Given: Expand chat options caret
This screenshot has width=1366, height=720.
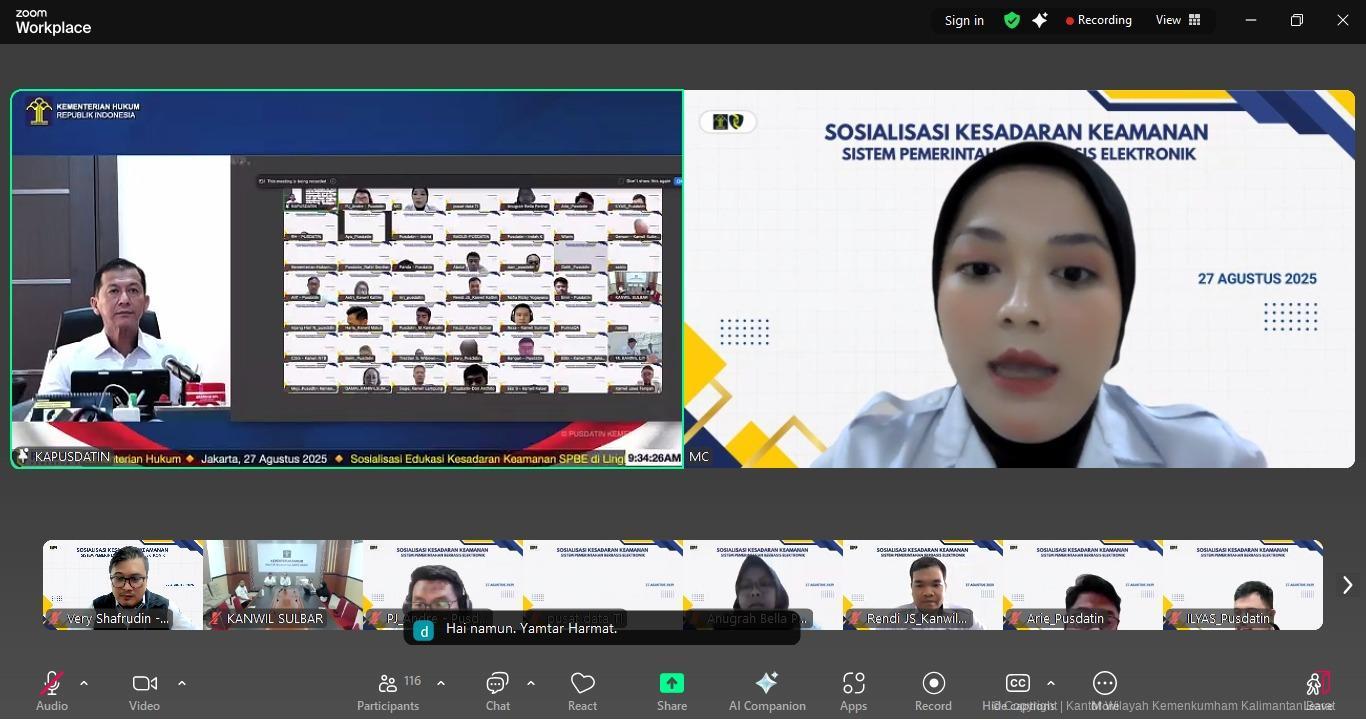Looking at the screenshot, I should point(531,683).
